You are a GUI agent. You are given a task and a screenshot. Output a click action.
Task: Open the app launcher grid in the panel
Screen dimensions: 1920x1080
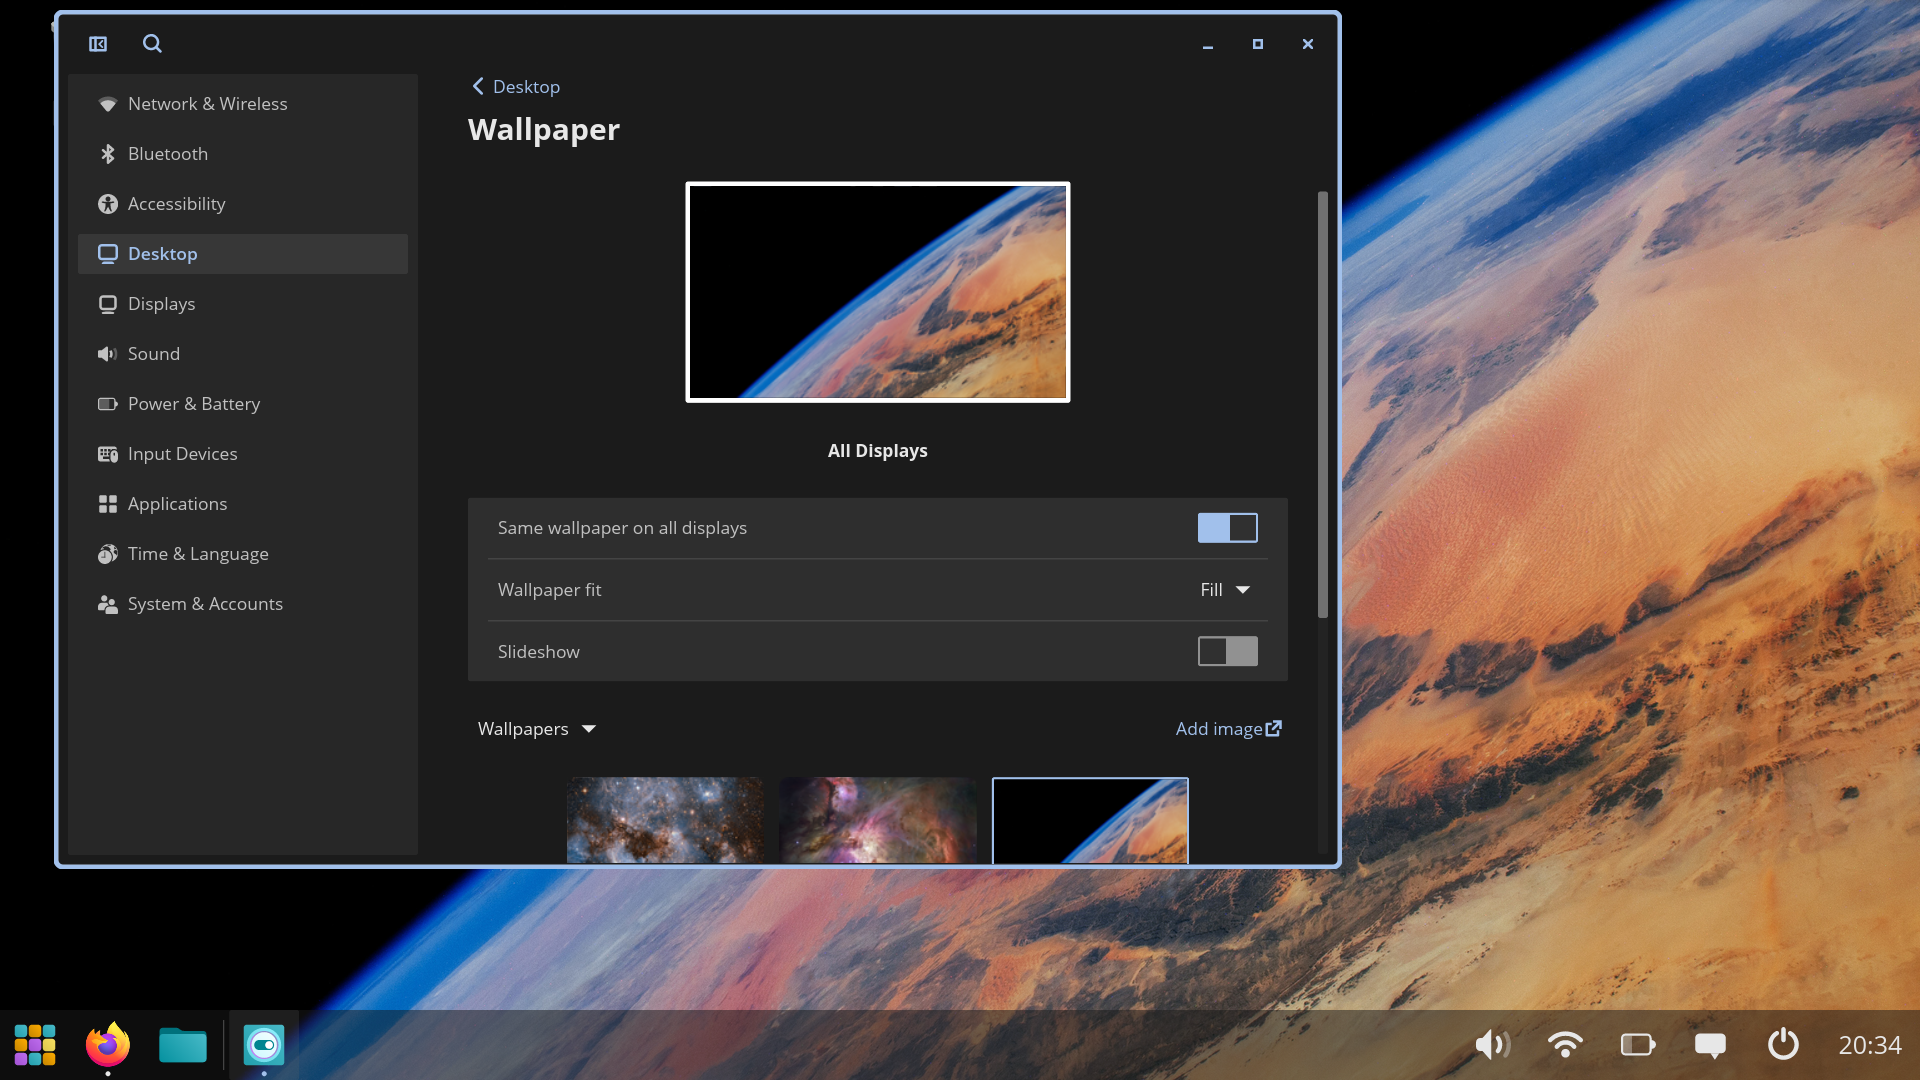pyautogui.click(x=35, y=1045)
